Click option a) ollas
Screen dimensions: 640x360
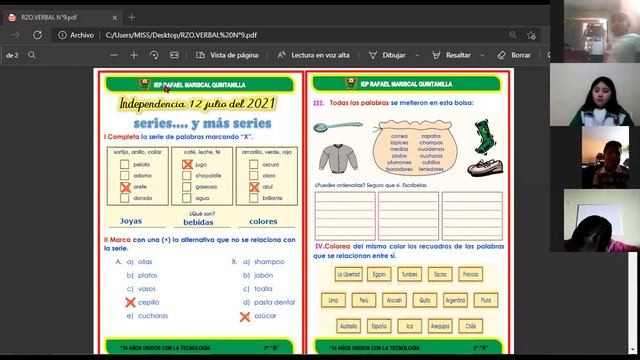pos(139,262)
